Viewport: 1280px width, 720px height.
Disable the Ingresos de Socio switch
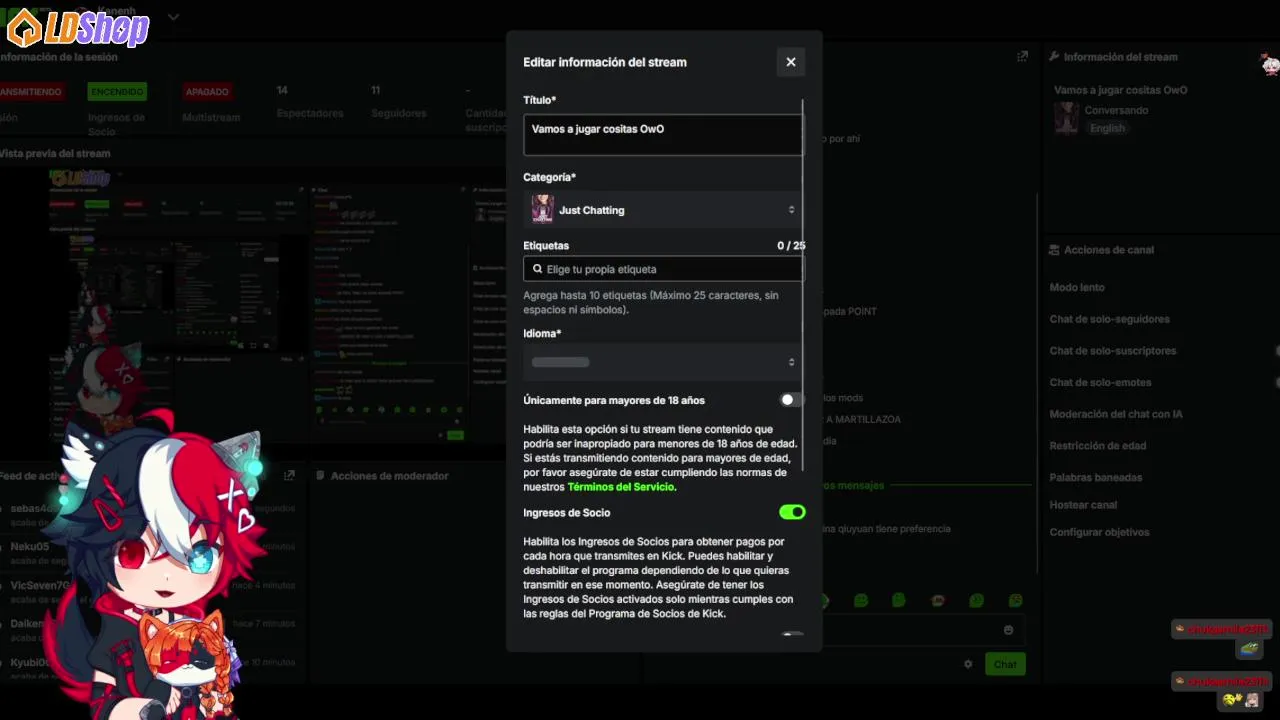point(792,512)
